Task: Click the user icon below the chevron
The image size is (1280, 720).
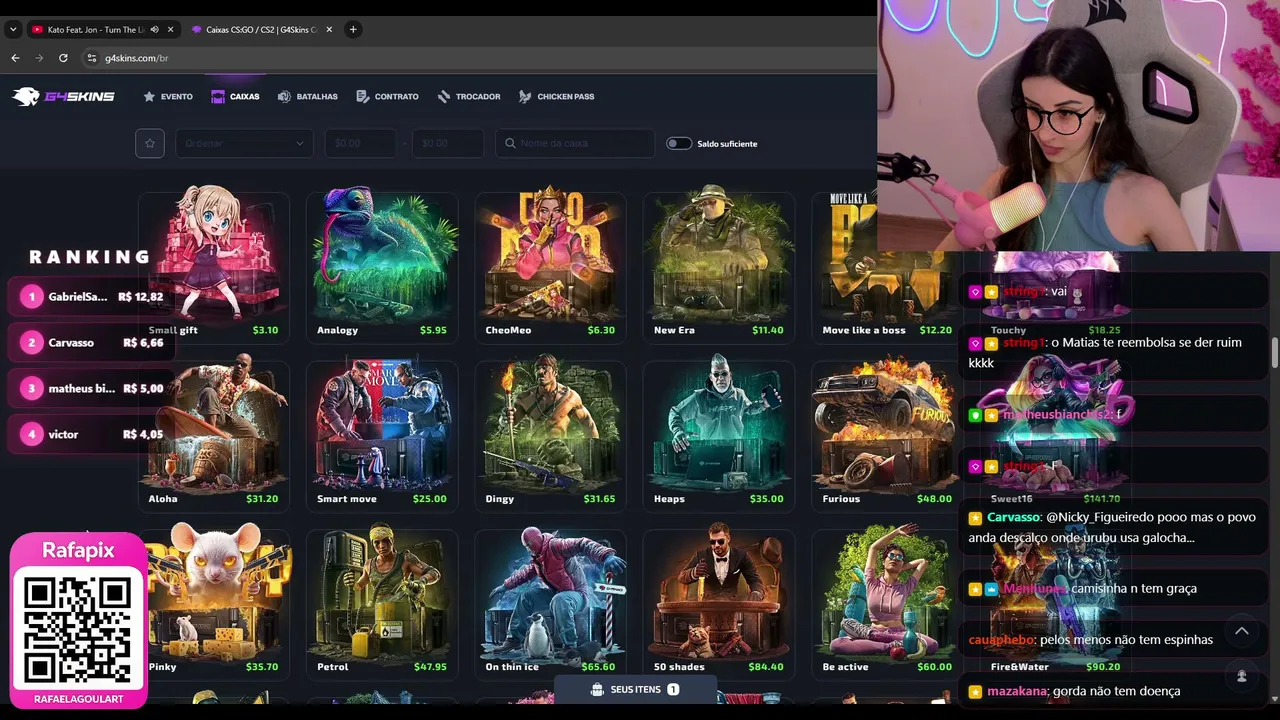Action: (1242, 676)
